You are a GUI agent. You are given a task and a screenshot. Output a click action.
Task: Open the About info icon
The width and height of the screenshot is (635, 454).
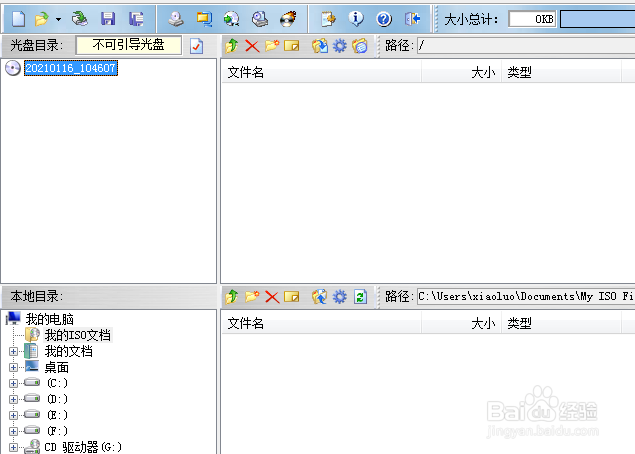coord(356,19)
